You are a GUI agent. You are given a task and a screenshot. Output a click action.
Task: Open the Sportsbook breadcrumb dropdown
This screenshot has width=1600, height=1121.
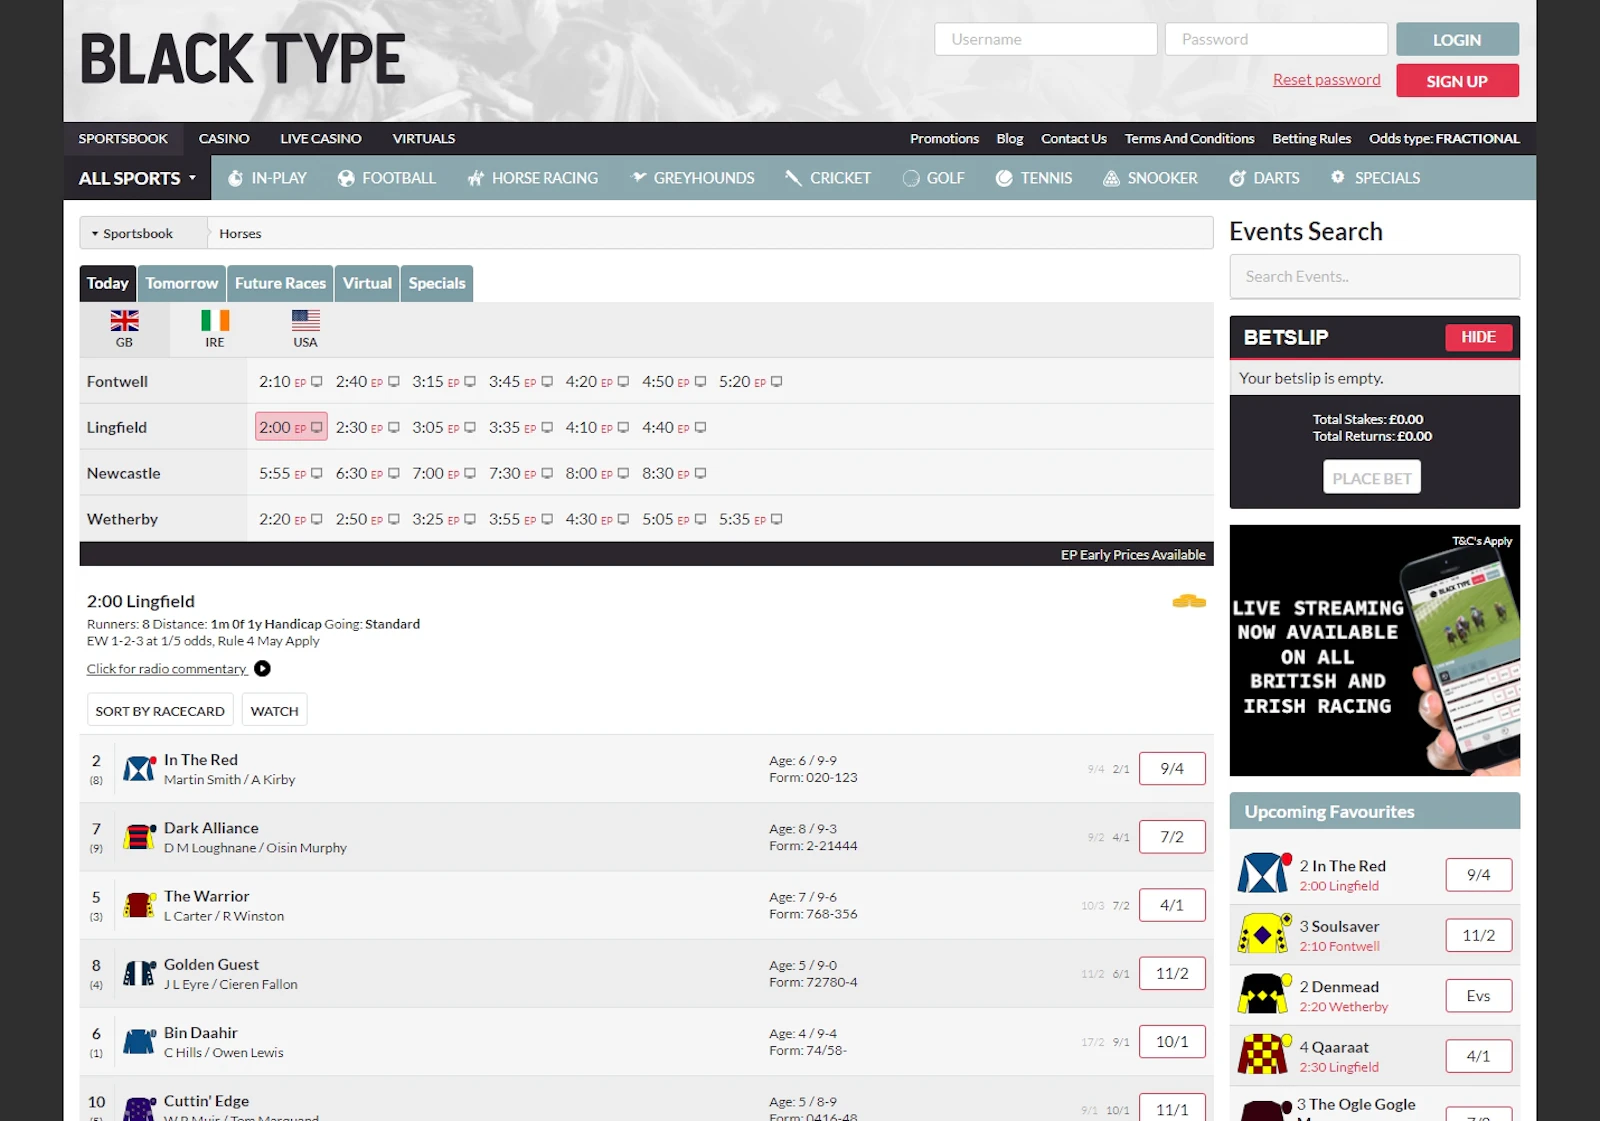132,234
